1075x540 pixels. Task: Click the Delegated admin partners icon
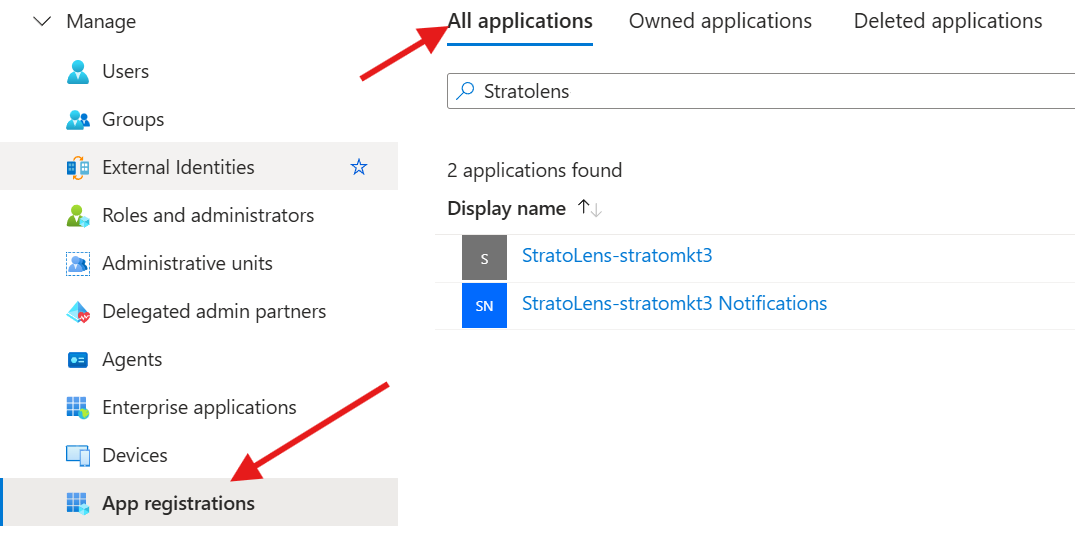pyautogui.click(x=77, y=311)
